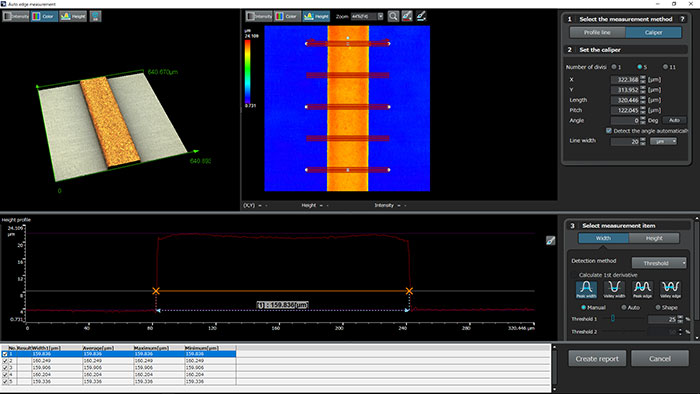Select Height view in 3D panel
700x394 pixels.
click(x=73, y=17)
